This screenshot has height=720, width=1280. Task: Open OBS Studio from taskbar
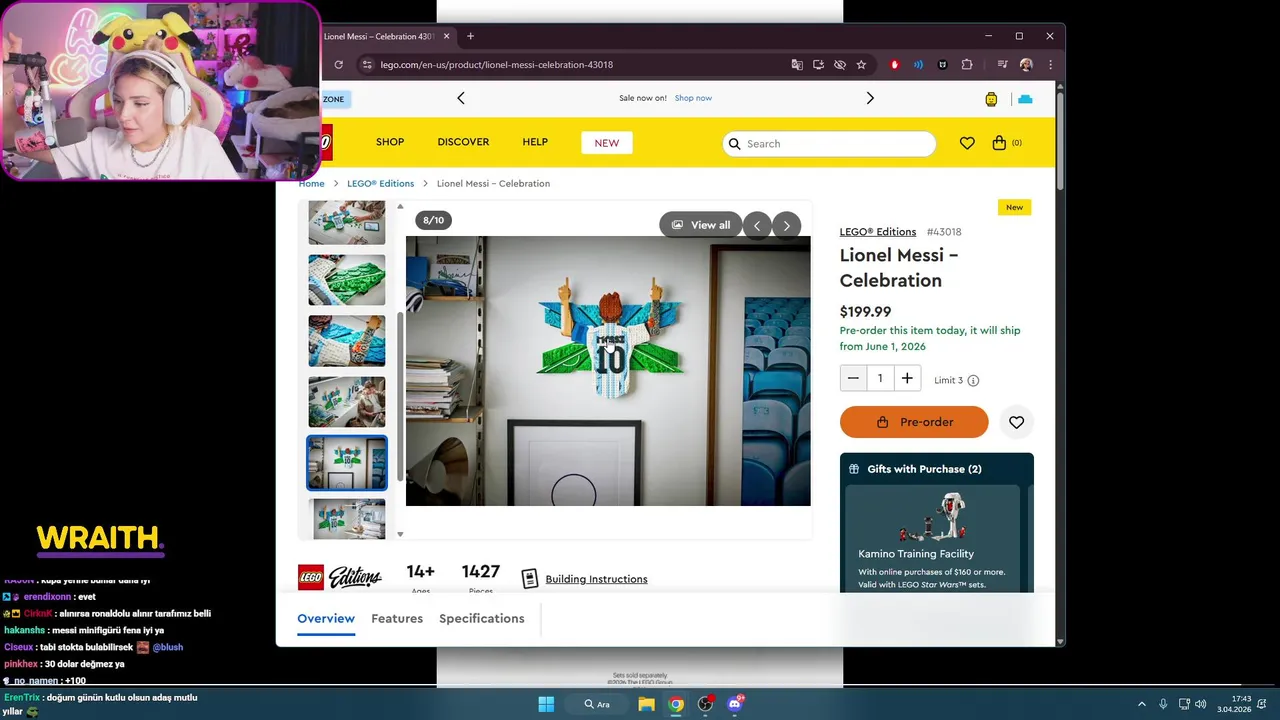pyautogui.click(x=705, y=704)
